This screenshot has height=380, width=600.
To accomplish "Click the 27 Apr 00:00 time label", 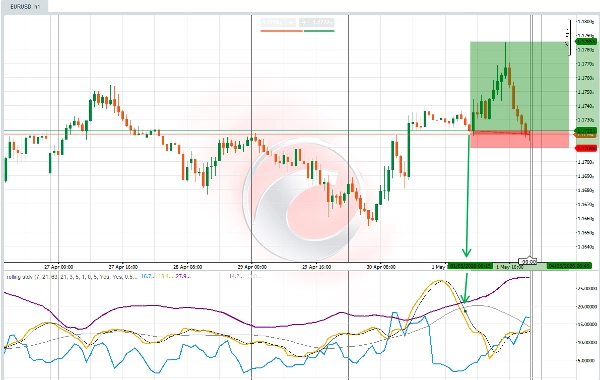I will point(59,267).
